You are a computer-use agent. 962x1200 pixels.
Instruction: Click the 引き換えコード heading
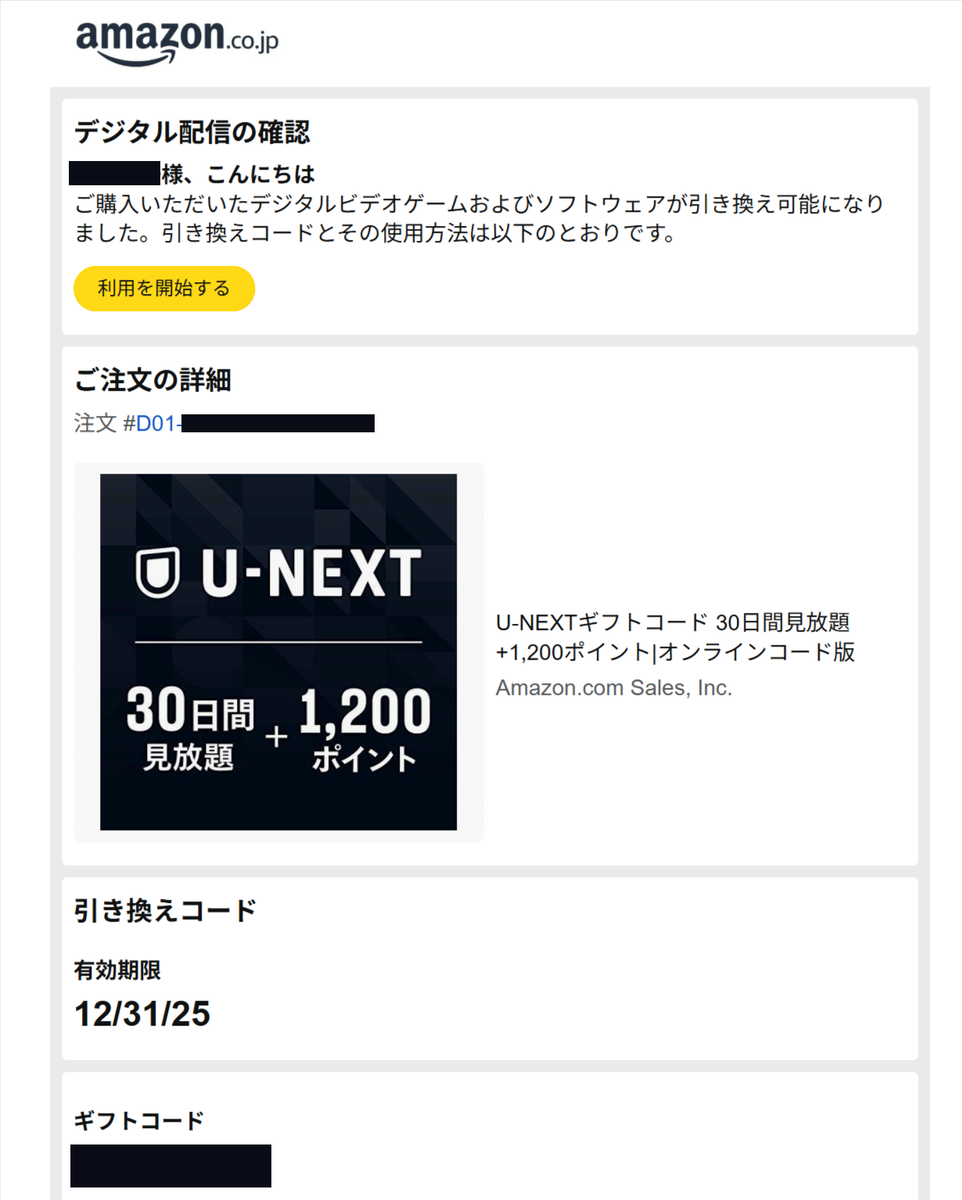[165, 911]
